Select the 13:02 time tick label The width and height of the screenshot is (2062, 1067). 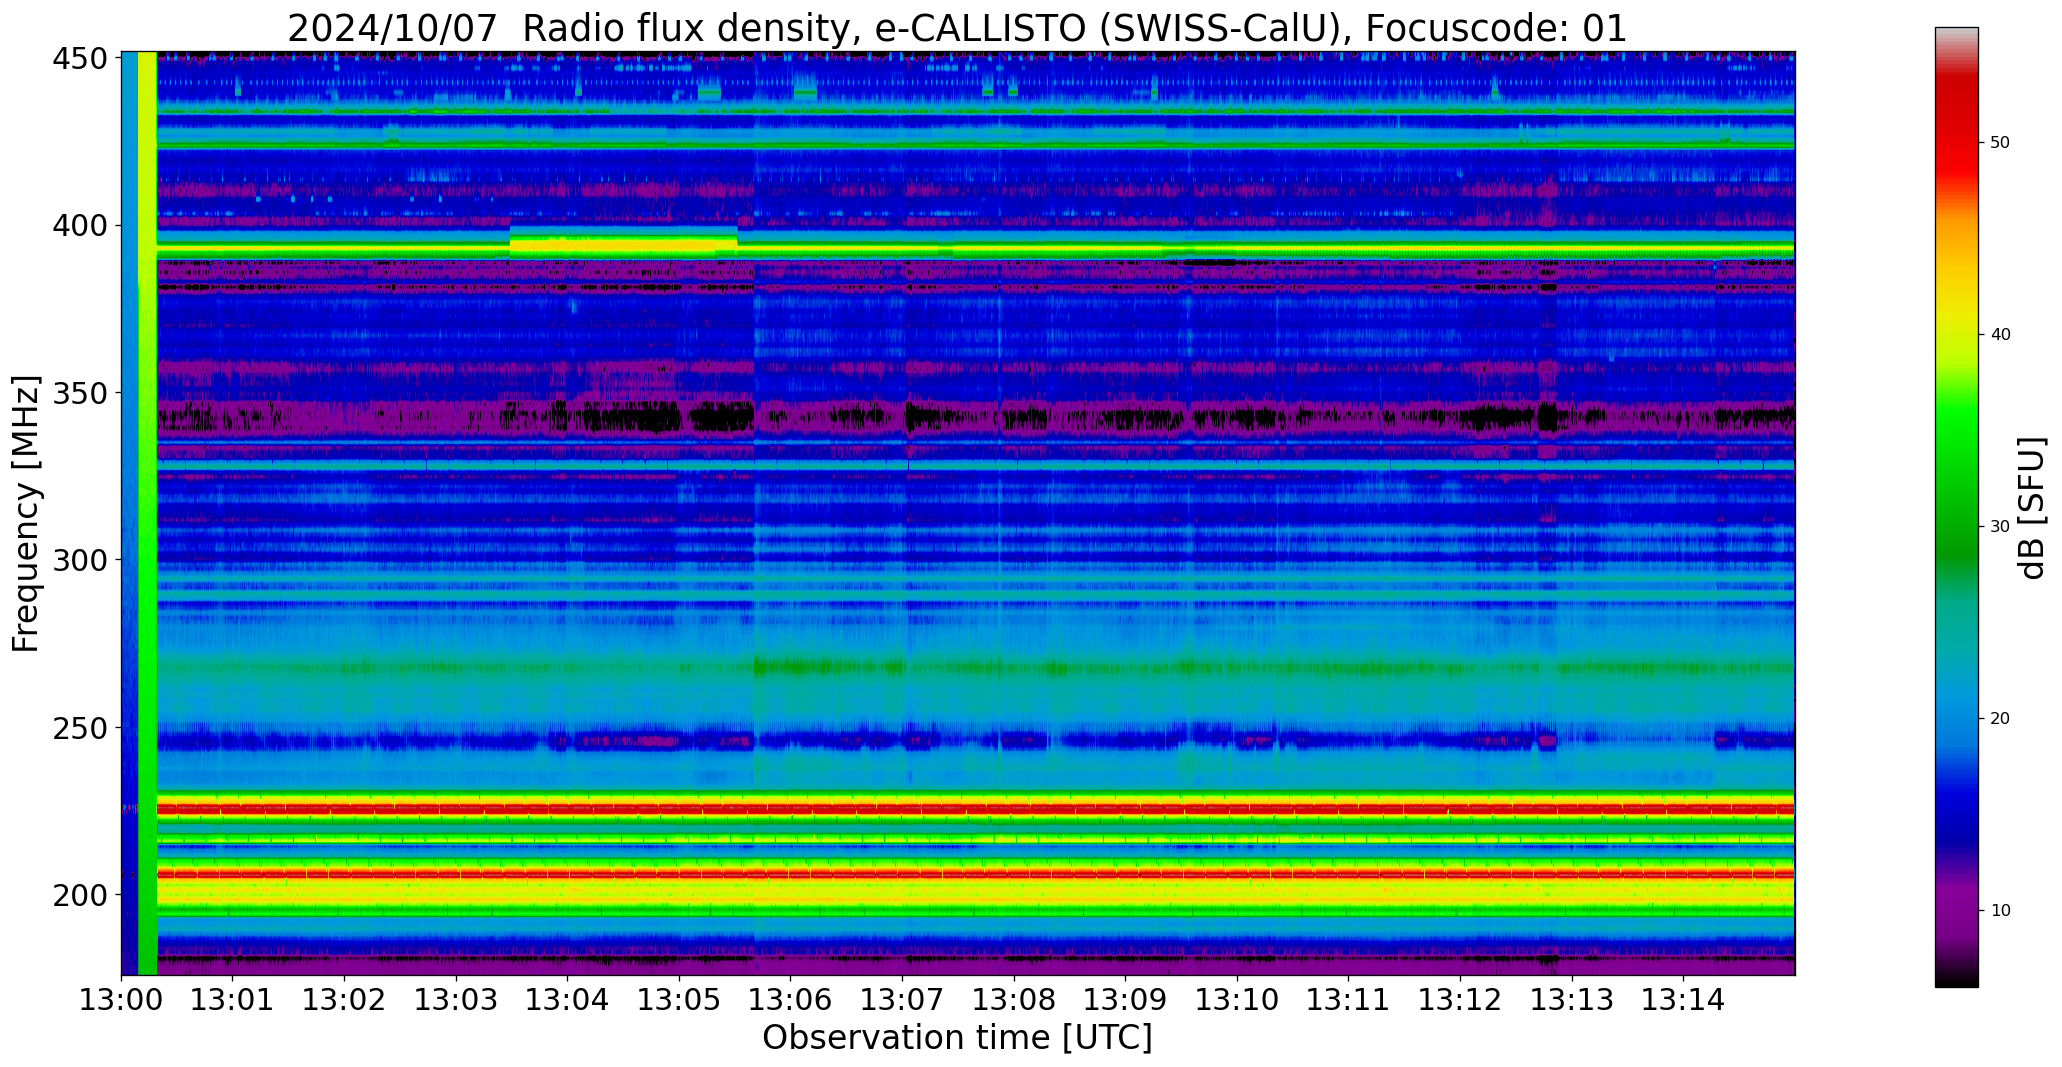pos(345,999)
